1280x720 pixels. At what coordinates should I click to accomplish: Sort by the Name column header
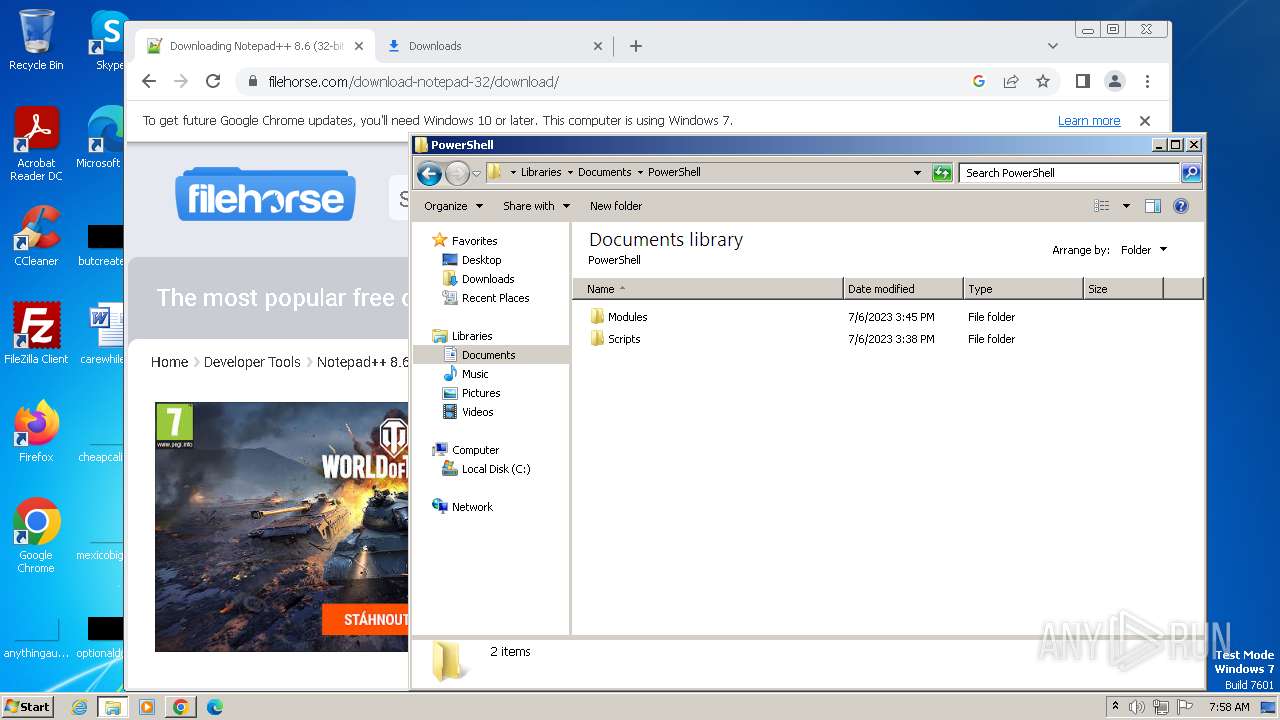click(x=708, y=289)
